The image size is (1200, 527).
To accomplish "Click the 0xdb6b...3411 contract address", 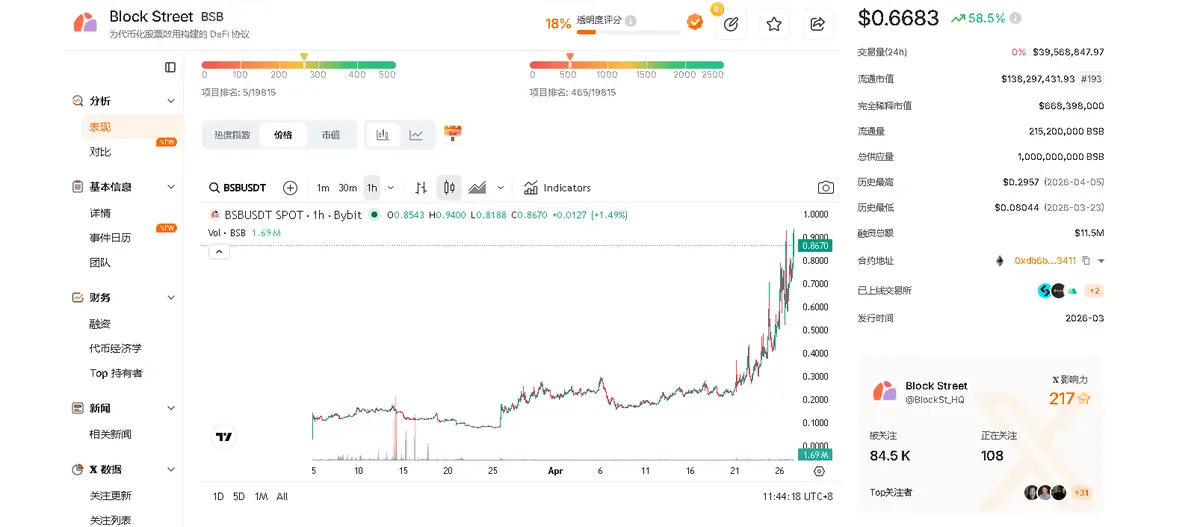I will [1045, 260].
